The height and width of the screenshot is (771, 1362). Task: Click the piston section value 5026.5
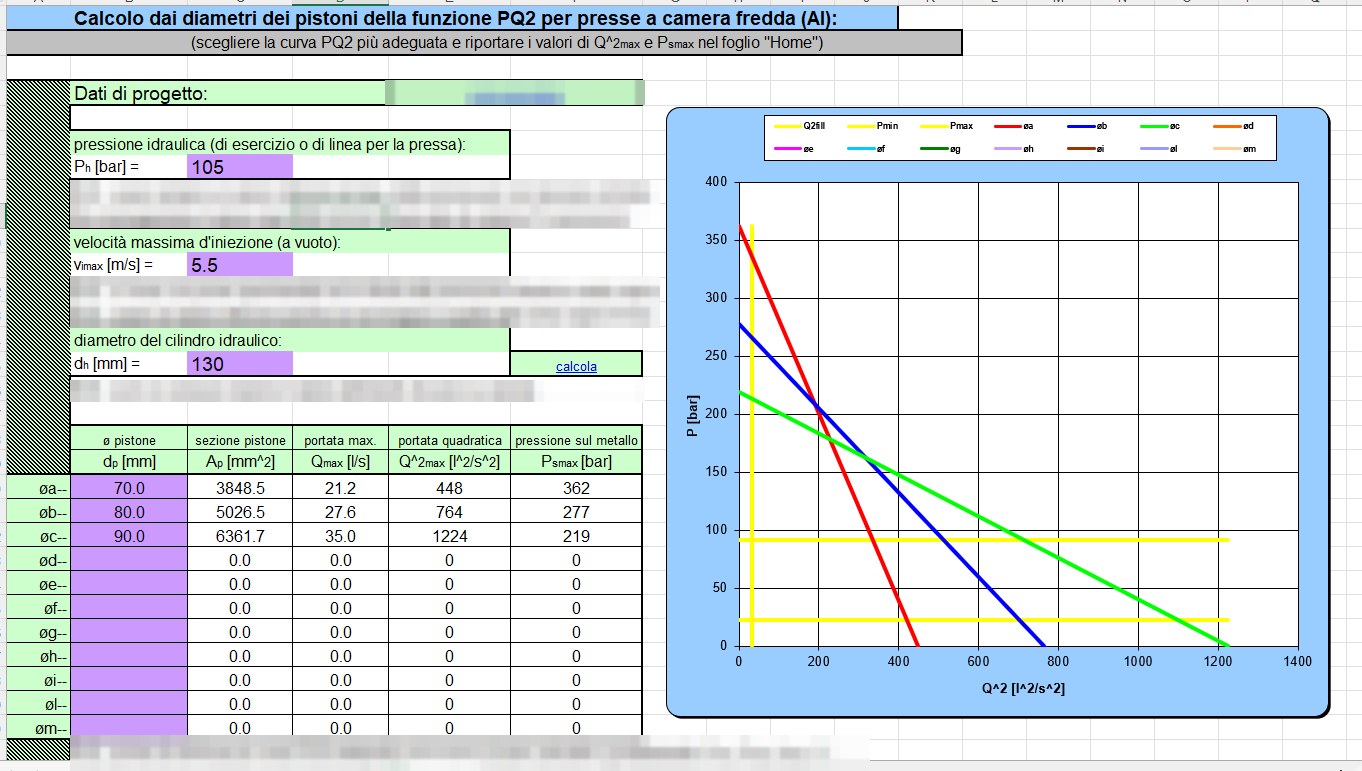[240, 512]
